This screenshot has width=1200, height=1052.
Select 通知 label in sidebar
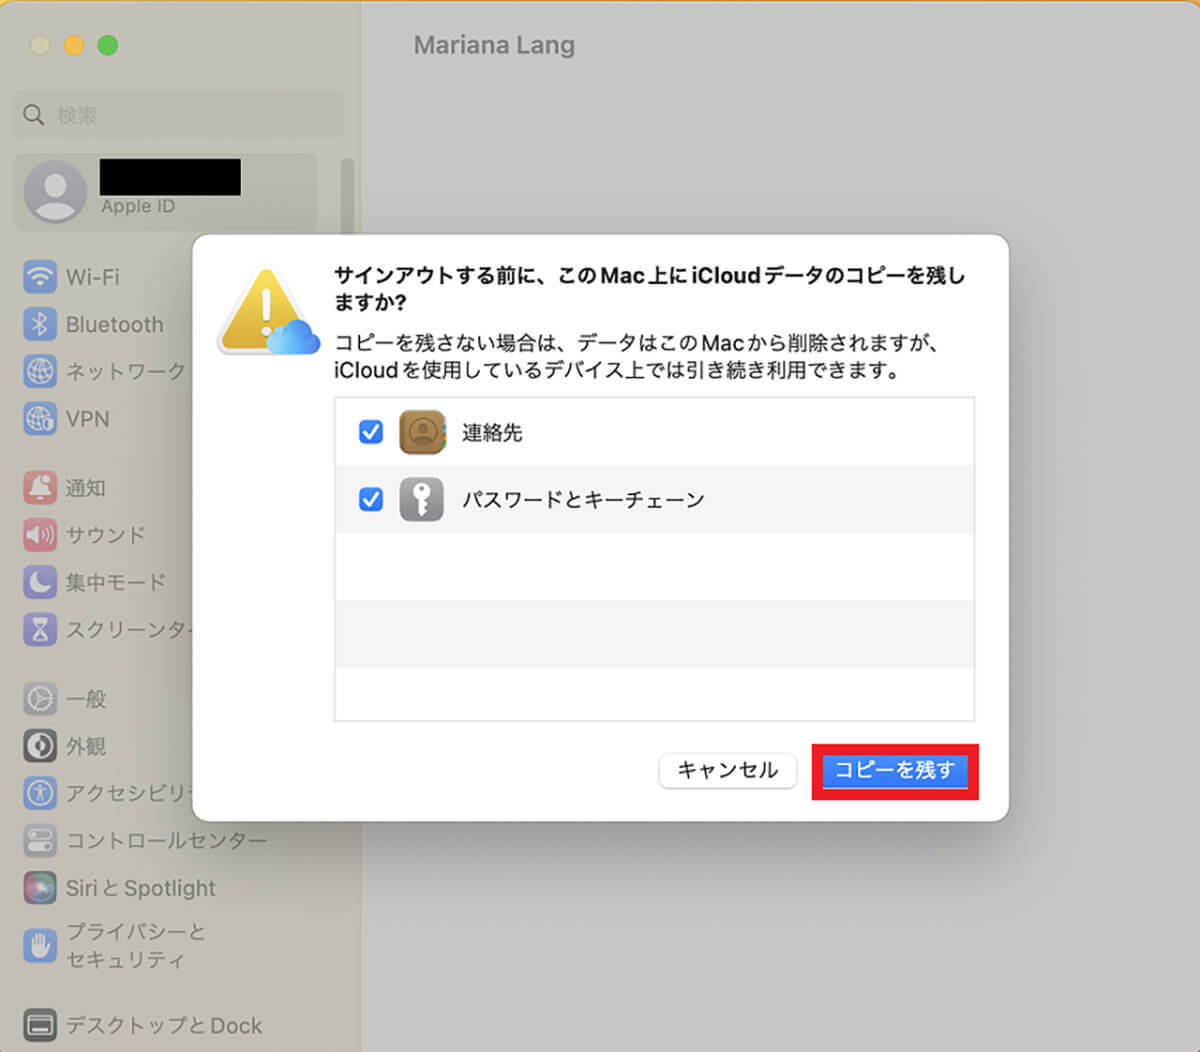click(x=86, y=488)
